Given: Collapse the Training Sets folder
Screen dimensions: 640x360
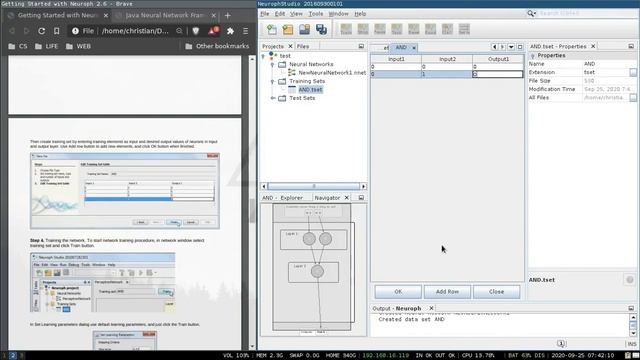Looking at the screenshot, I should point(272,81).
